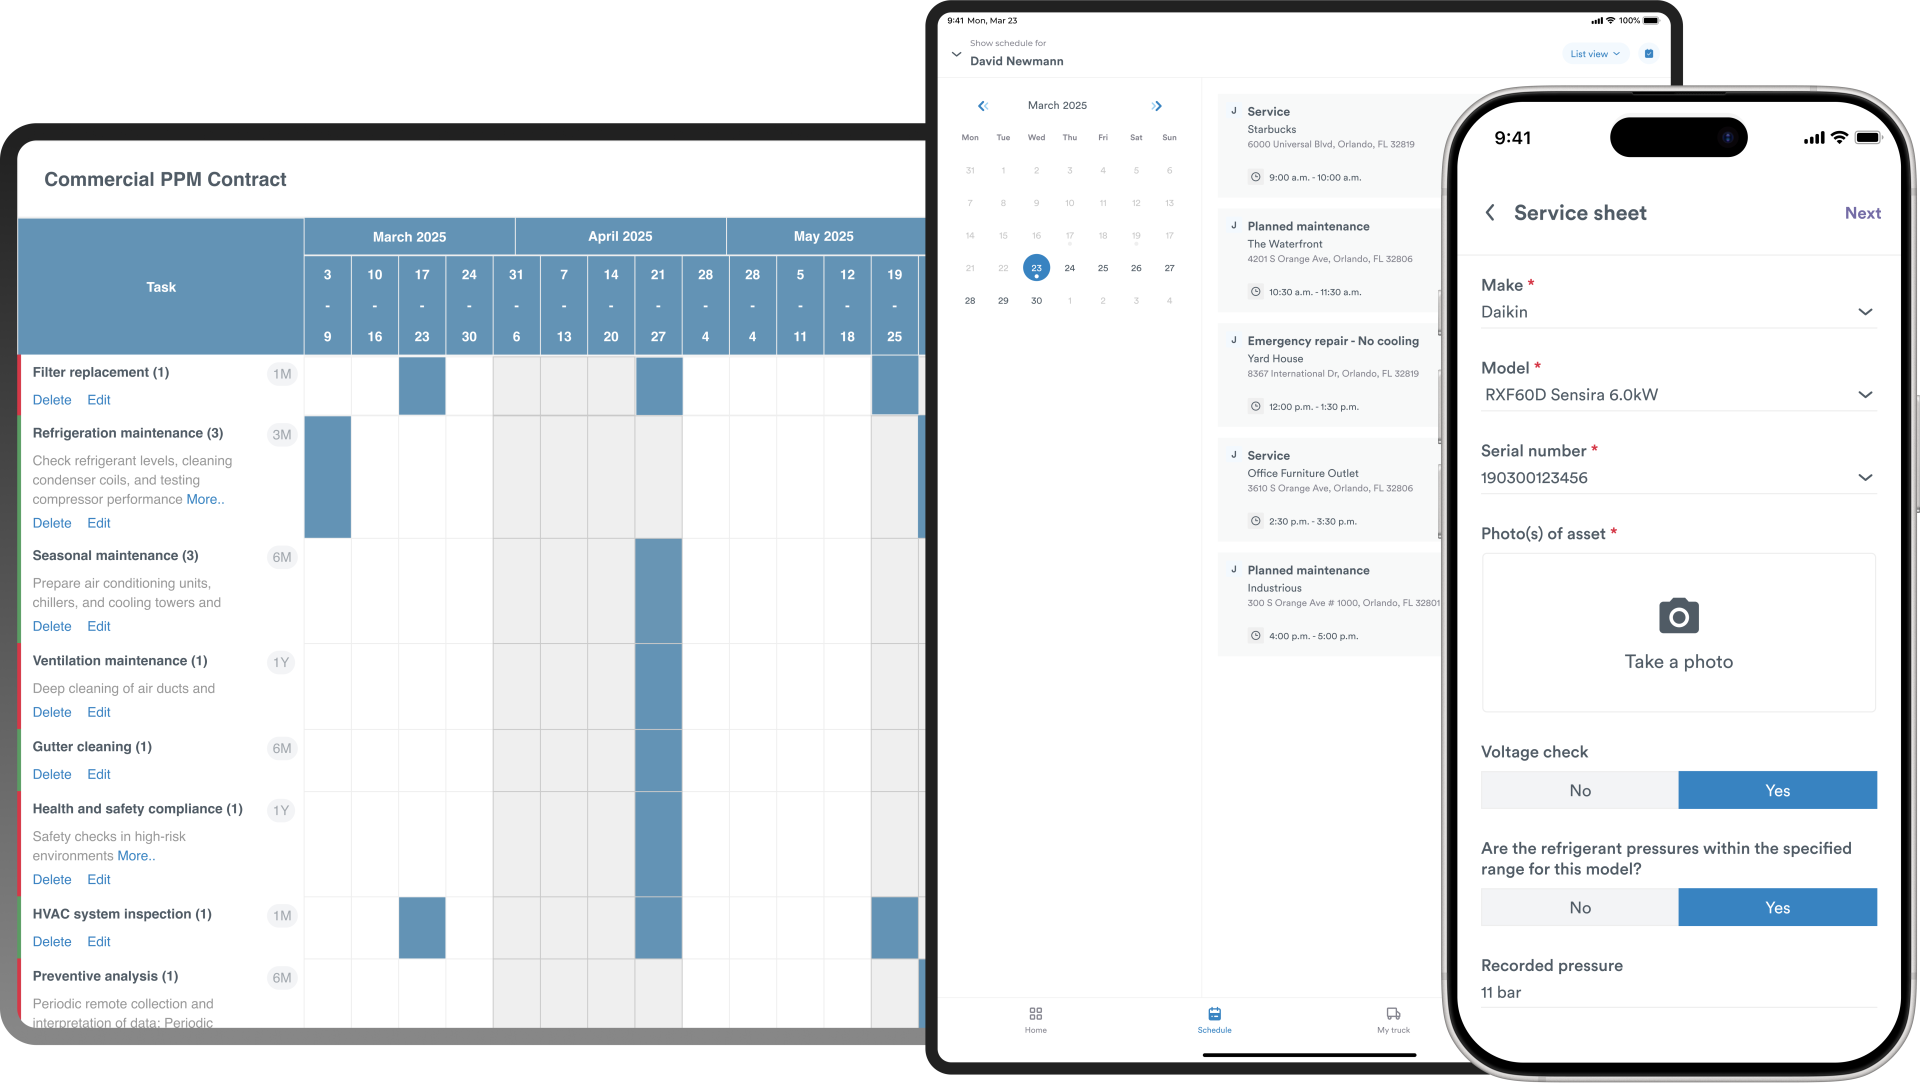
Task: Click the back arrow on service sheet
Action: (x=1490, y=212)
